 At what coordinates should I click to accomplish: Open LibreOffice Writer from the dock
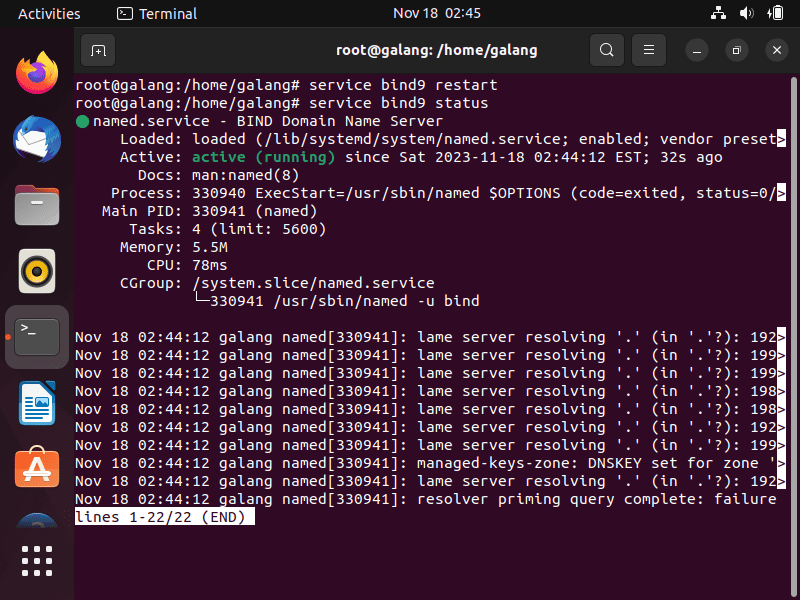tap(37, 403)
